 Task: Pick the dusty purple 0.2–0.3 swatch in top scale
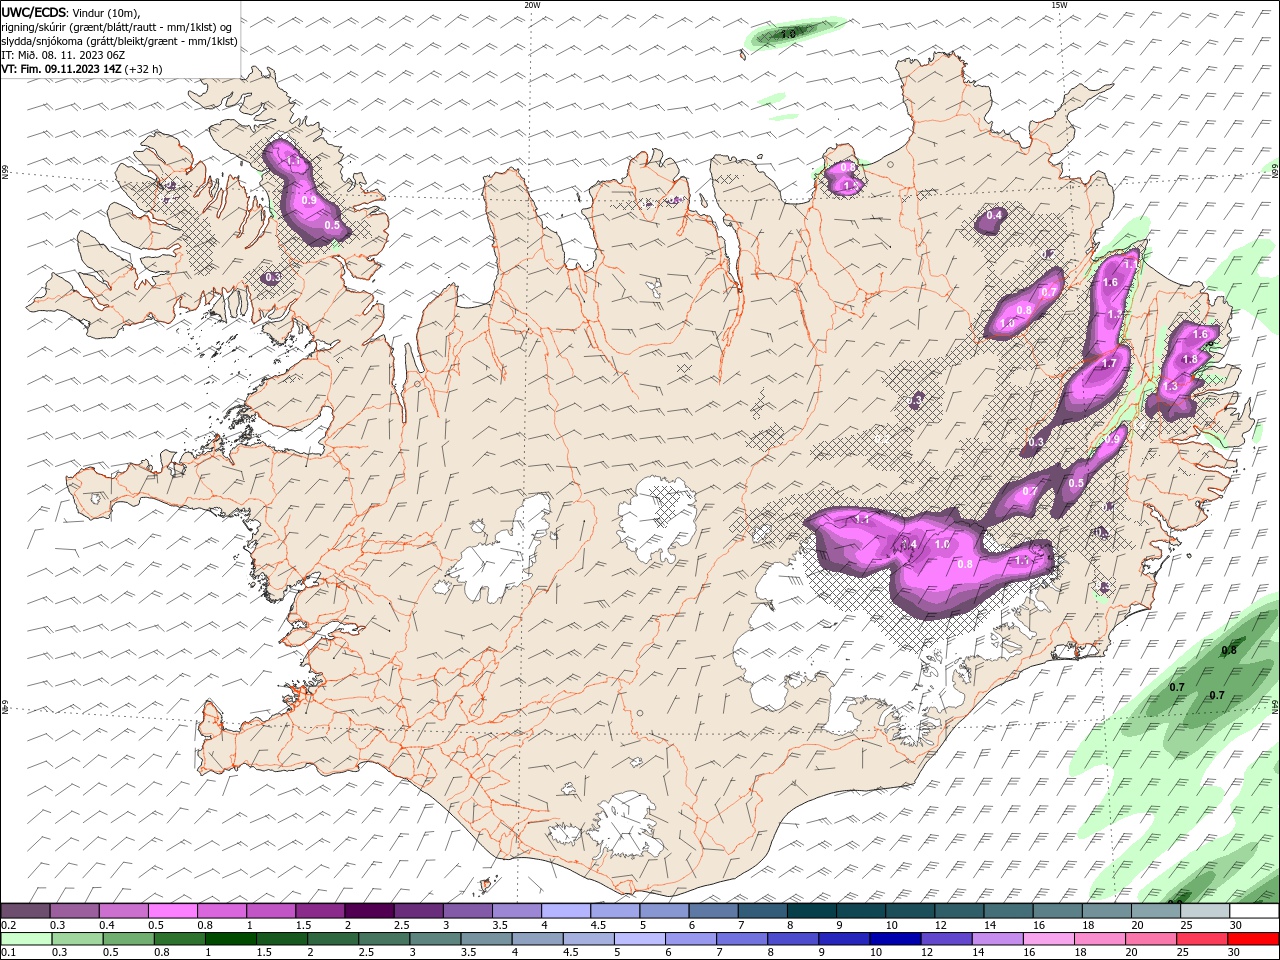[25, 911]
